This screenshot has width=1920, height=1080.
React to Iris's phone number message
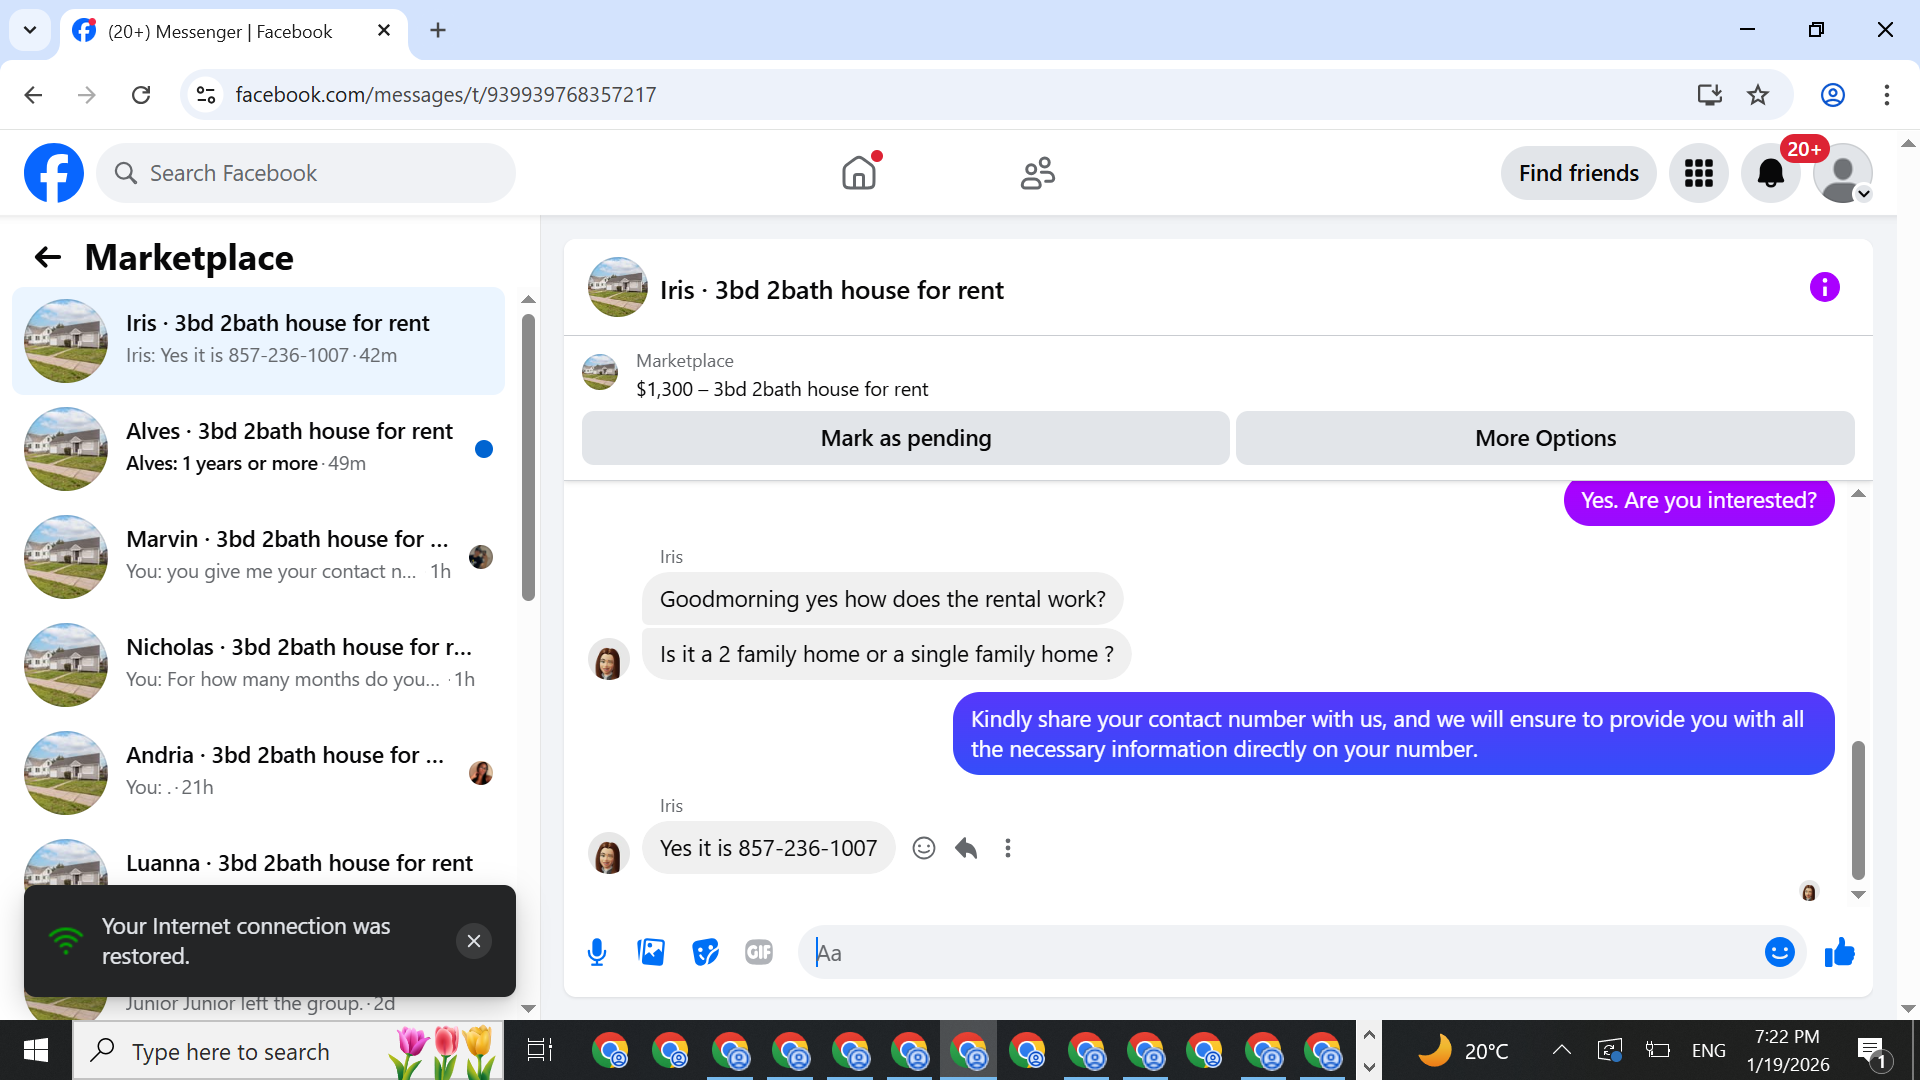click(924, 848)
